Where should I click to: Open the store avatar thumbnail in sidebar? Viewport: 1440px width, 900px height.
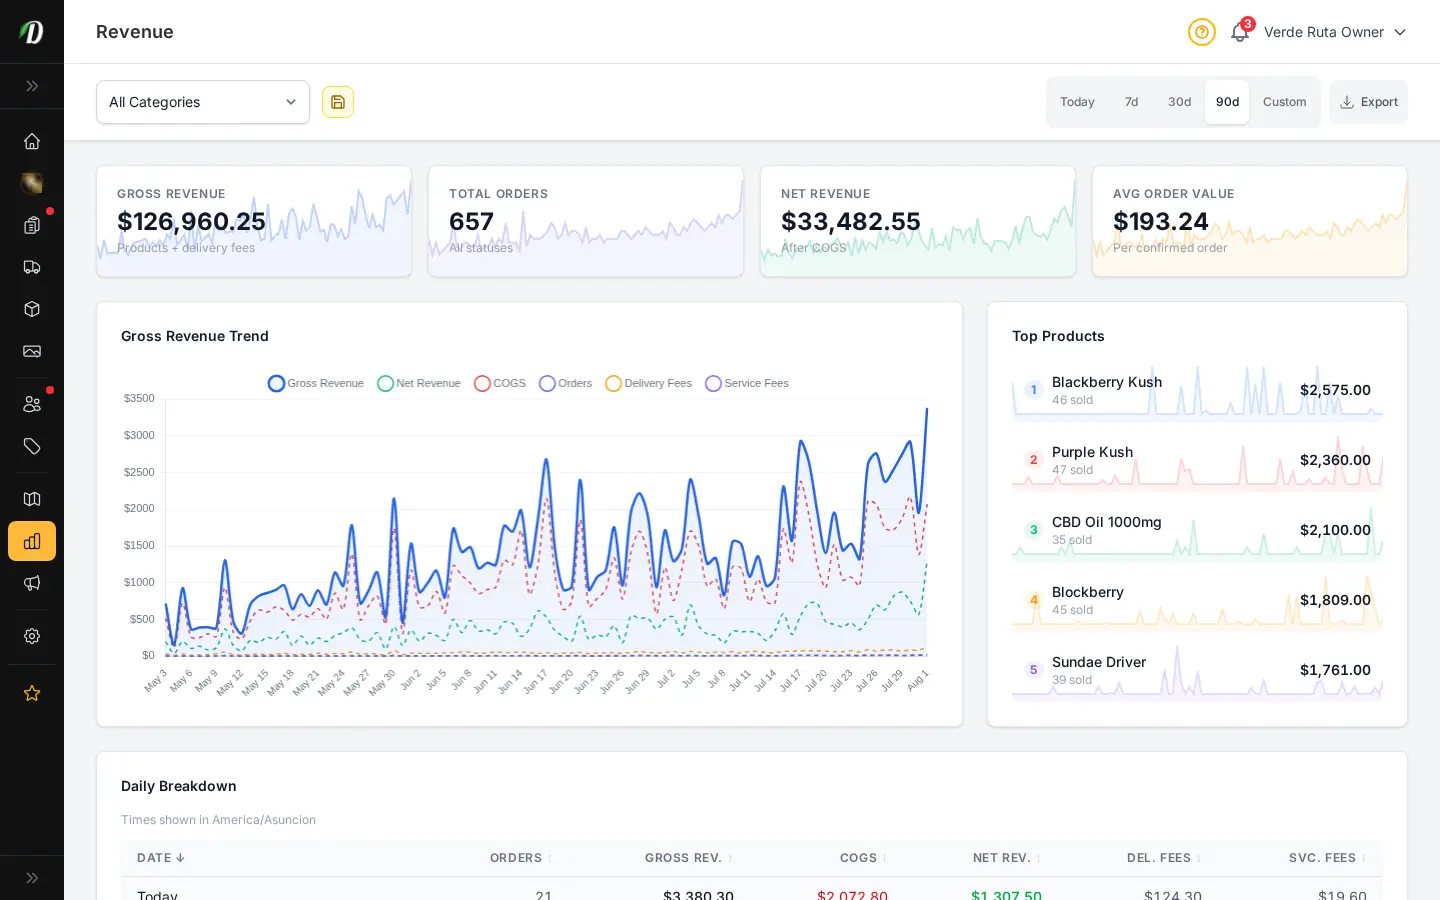(32, 183)
